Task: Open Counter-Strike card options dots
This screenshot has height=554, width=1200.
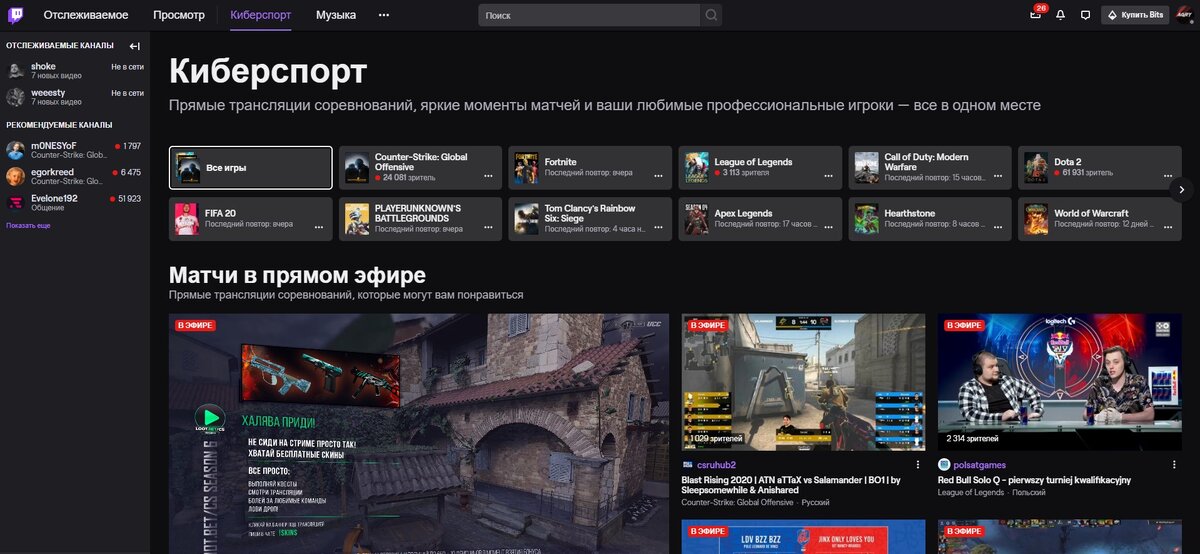Action: 489,175
